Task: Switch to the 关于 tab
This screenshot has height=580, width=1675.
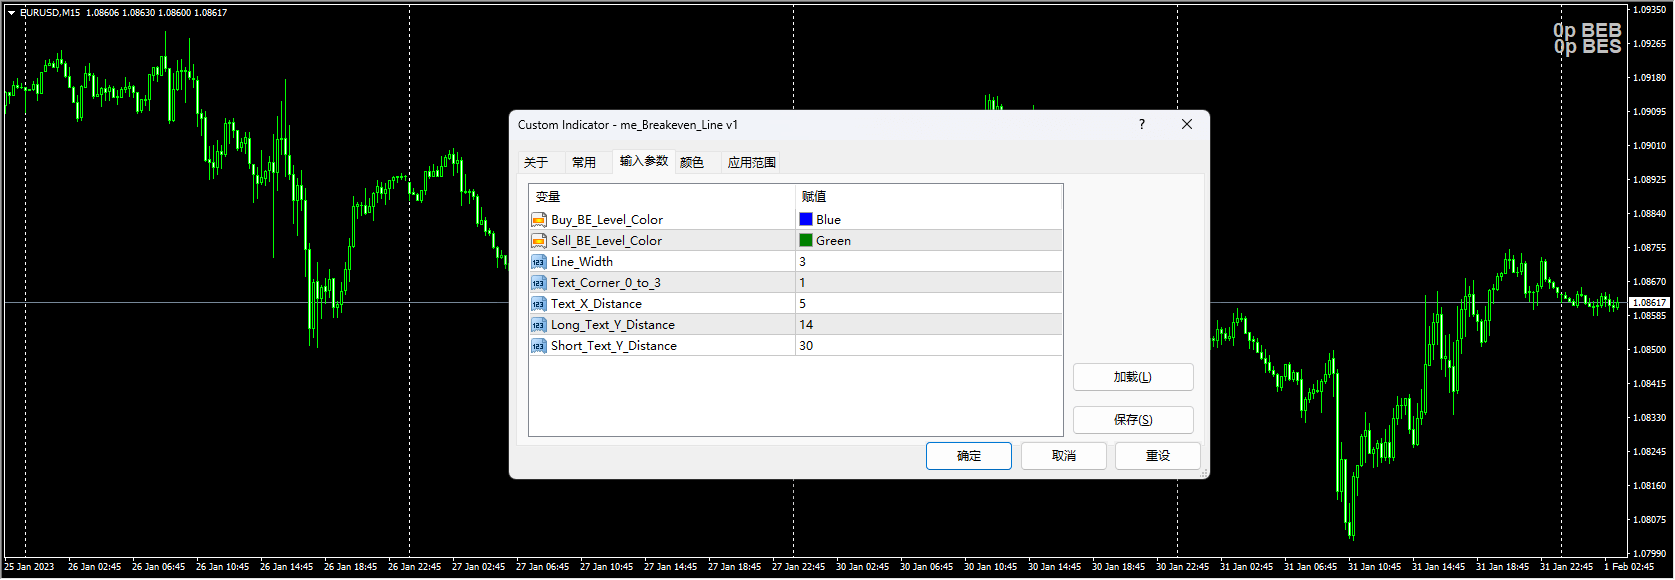Action: pyautogui.click(x=536, y=162)
